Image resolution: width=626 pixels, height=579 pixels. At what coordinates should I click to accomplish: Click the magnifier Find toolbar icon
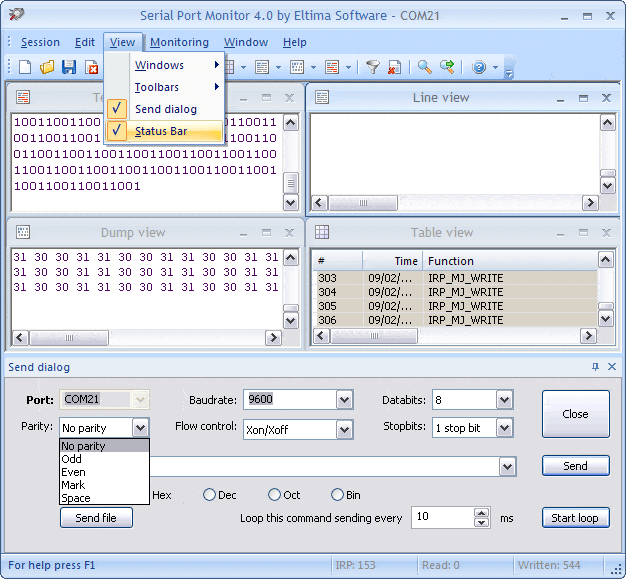click(x=424, y=67)
